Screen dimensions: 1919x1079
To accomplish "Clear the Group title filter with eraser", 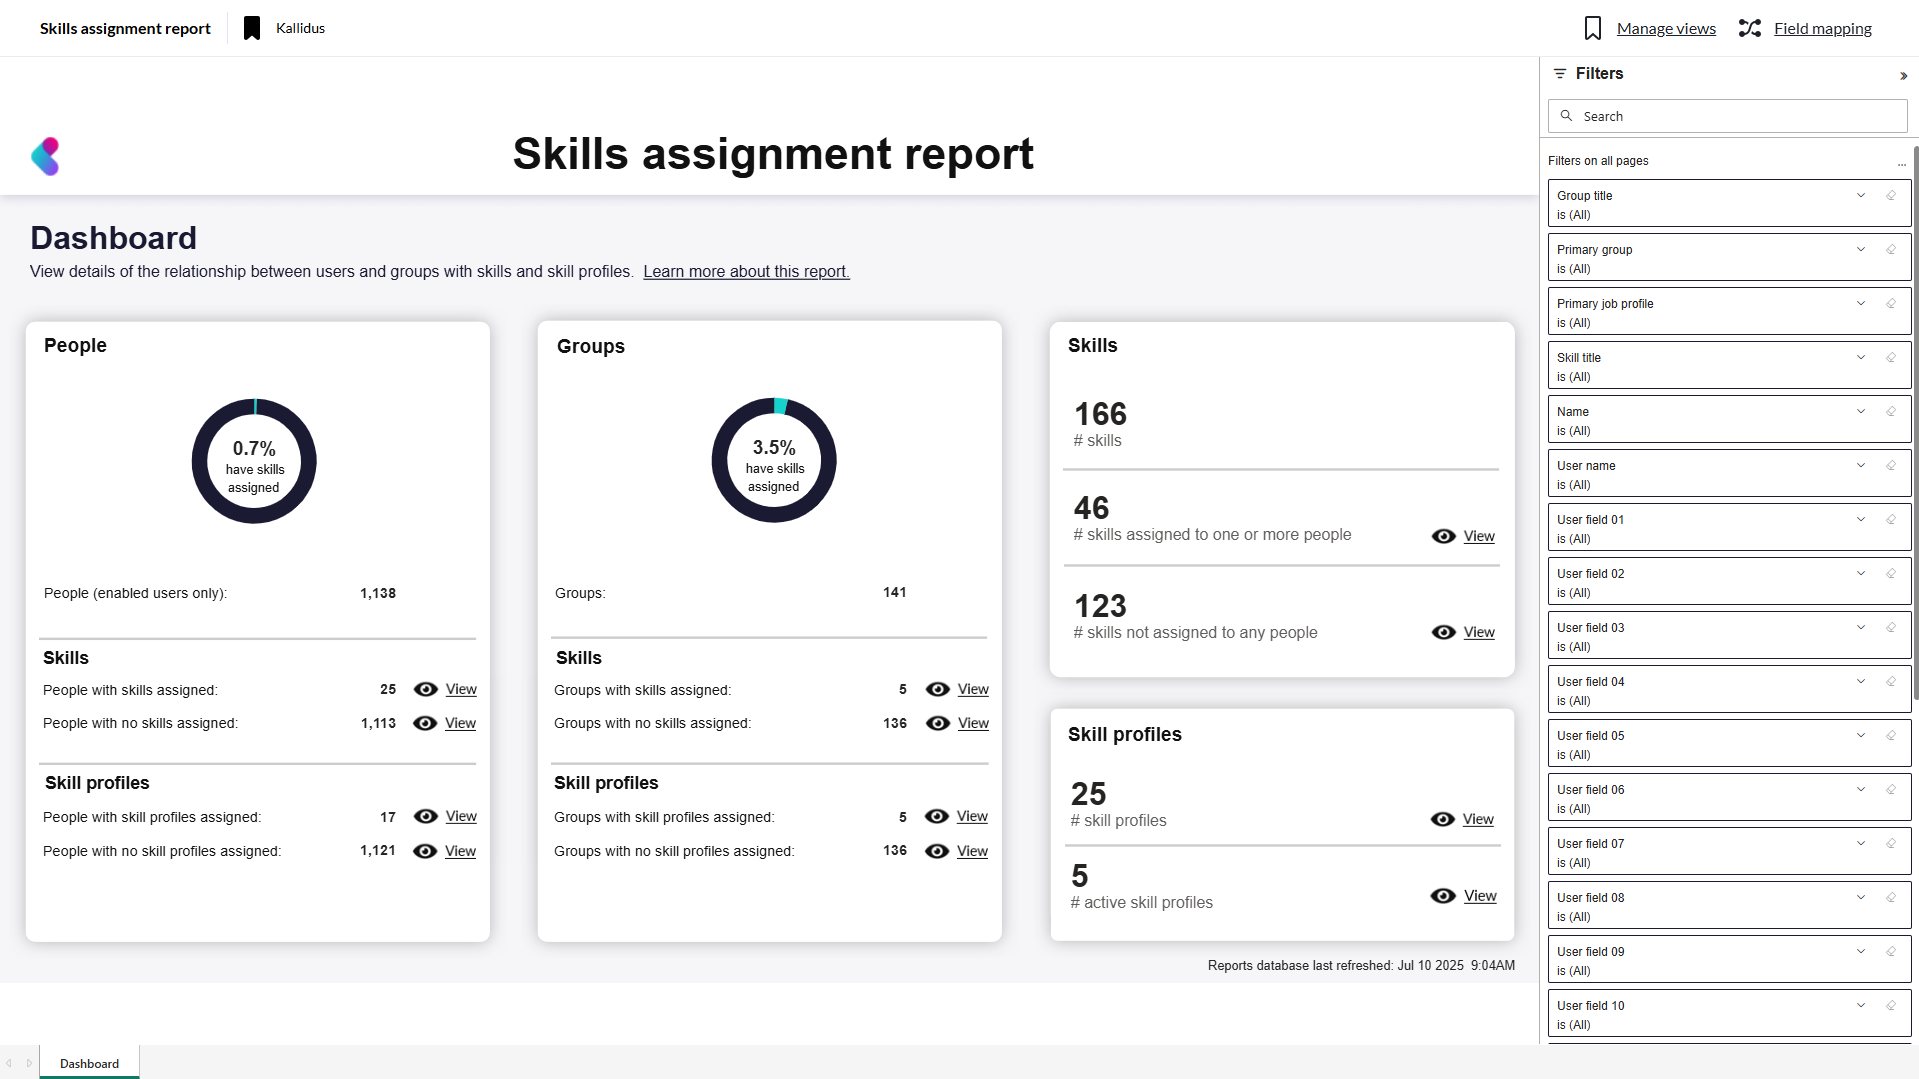I will click(x=1890, y=196).
